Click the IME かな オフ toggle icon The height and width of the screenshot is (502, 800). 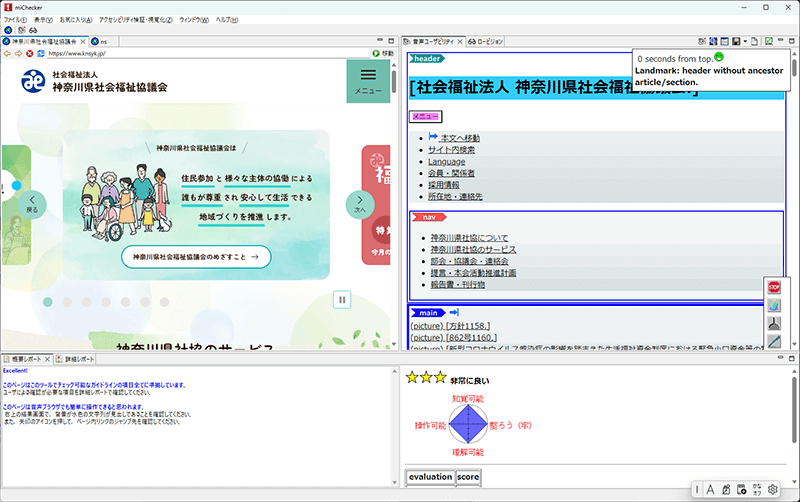point(757,490)
